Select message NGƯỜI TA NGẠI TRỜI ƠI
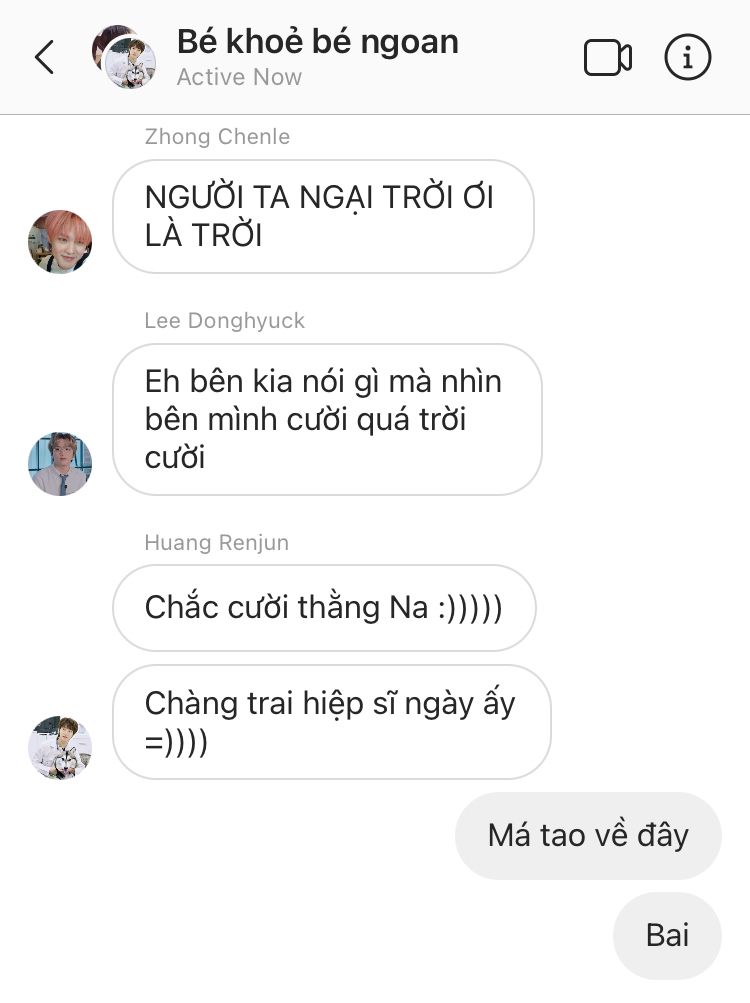 323,216
